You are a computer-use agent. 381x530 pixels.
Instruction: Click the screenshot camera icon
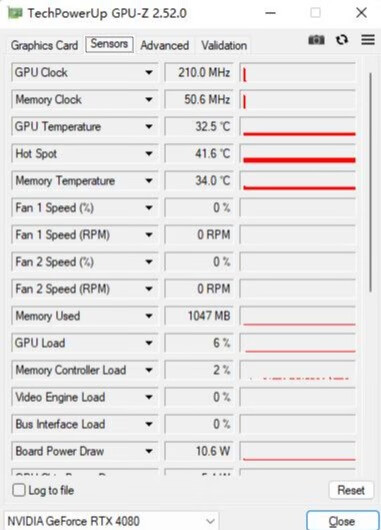click(316, 40)
